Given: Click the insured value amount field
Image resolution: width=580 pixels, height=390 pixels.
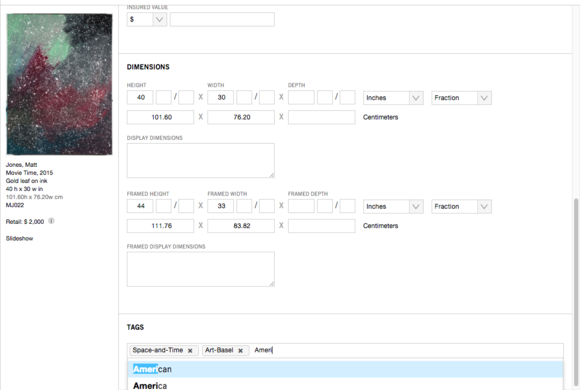Looking at the screenshot, I should click(222, 19).
